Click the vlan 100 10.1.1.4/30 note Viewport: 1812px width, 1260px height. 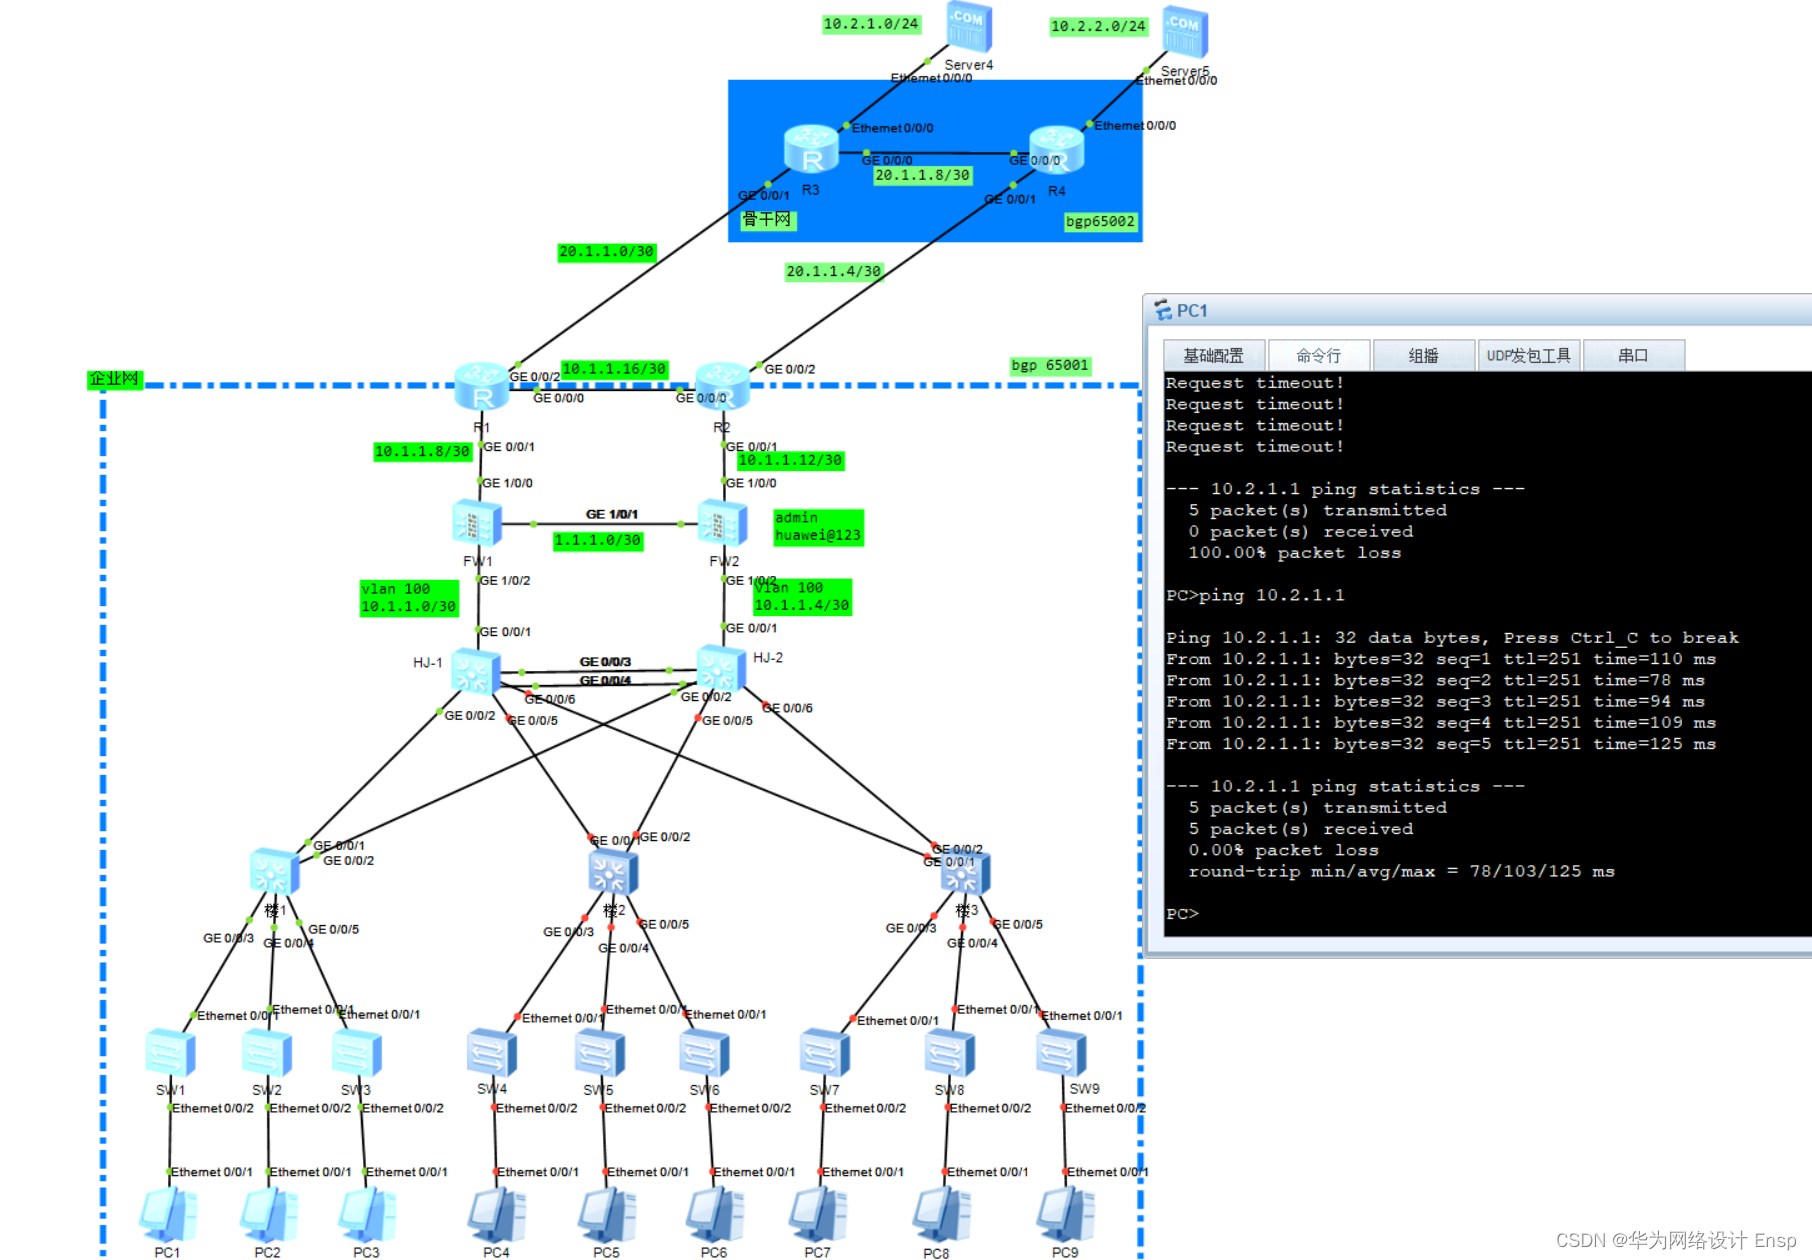point(802,596)
